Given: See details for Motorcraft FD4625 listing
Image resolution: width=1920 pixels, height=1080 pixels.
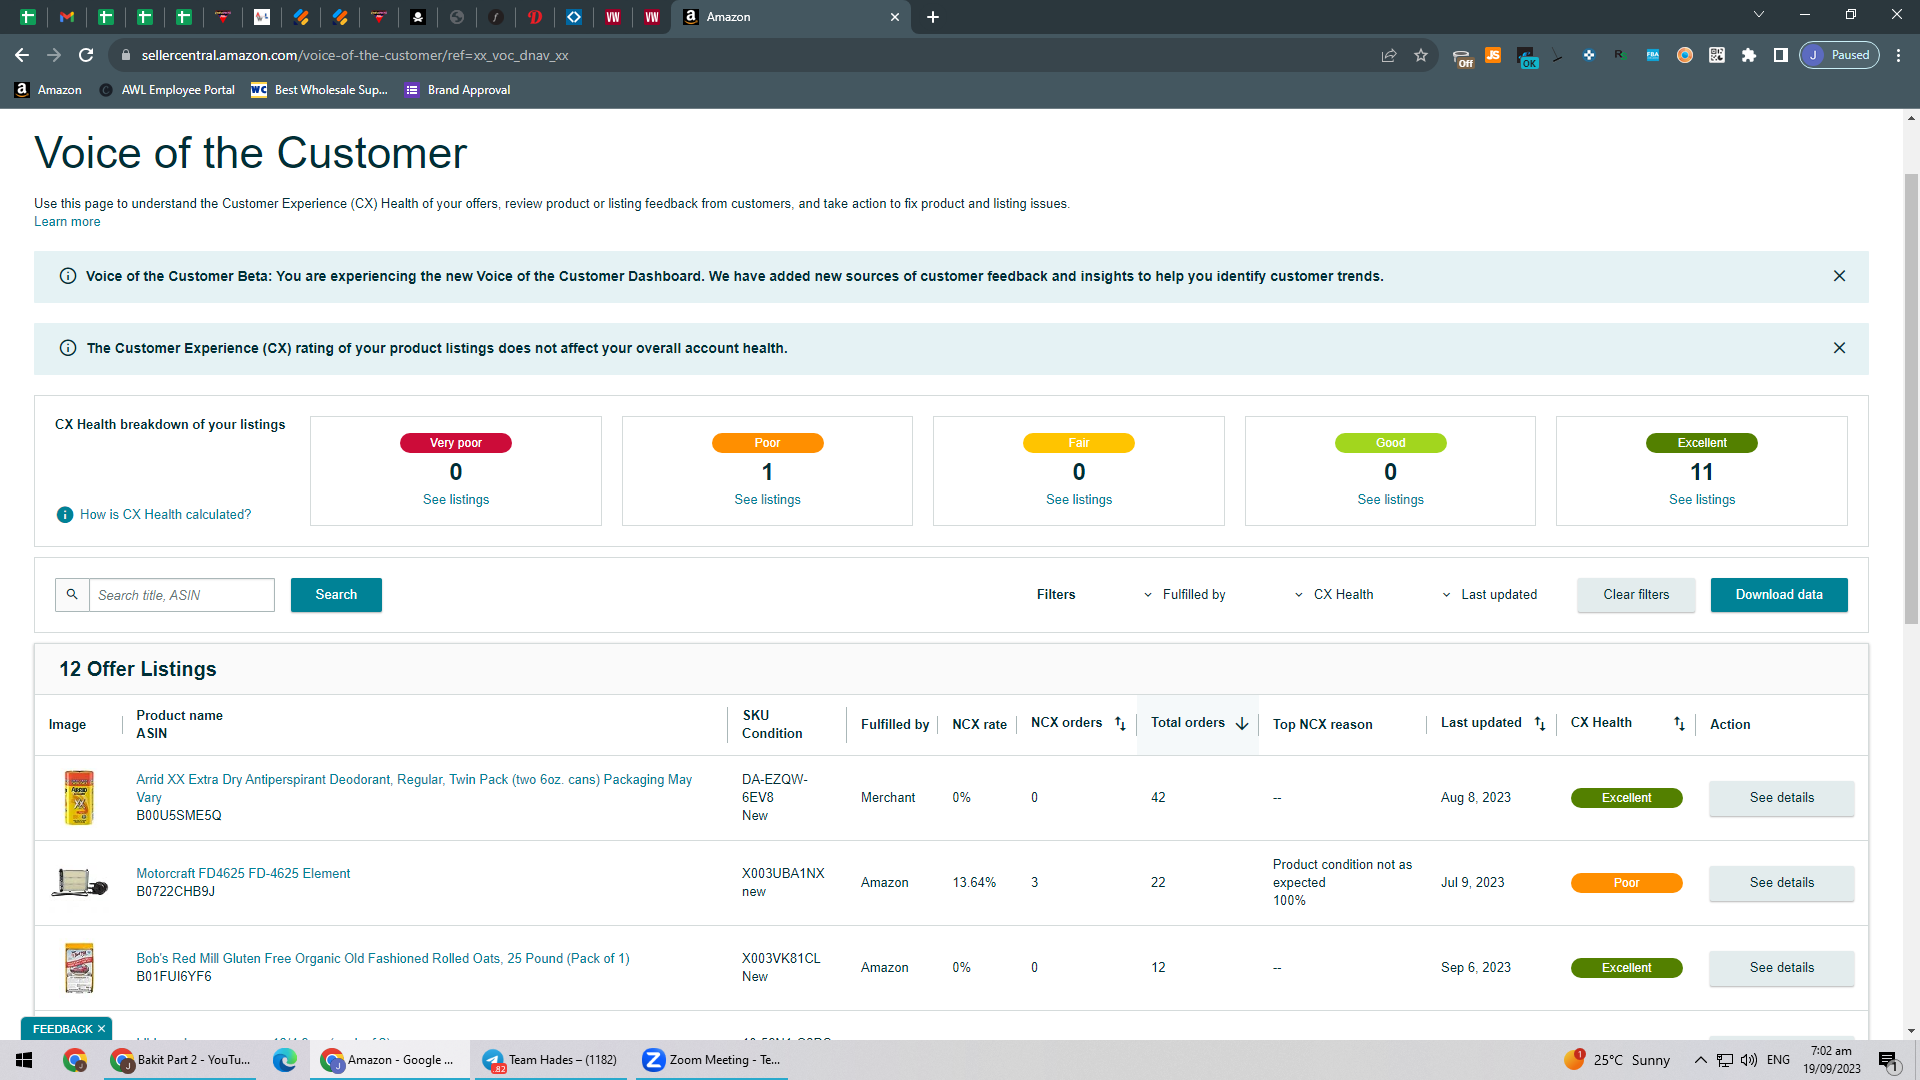Looking at the screenshot, I should point(1781,883).
